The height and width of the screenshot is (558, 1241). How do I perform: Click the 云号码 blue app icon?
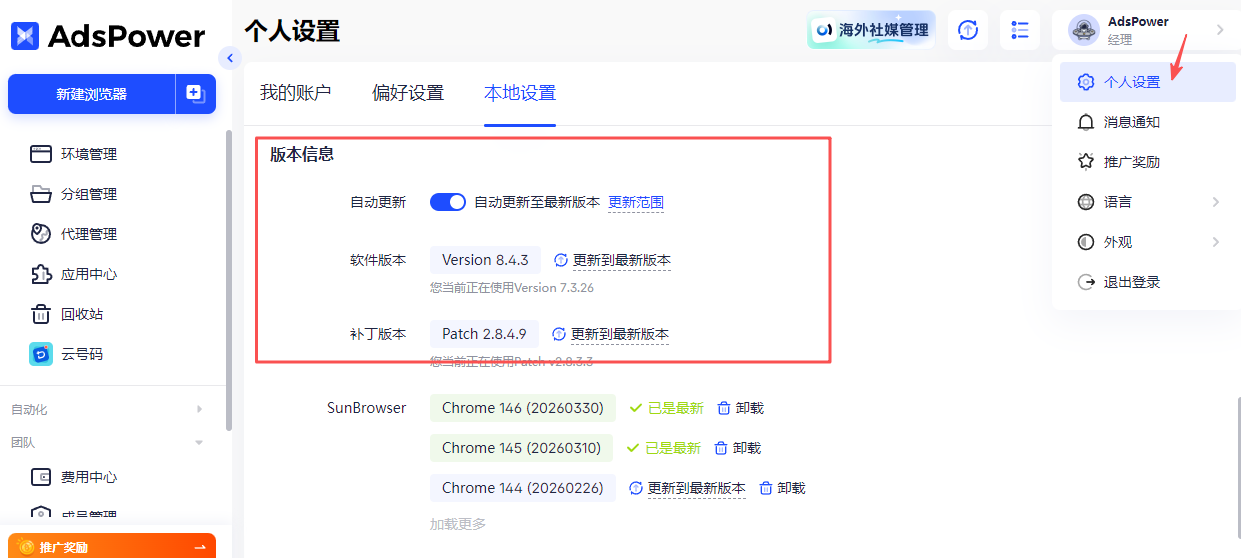click(41, 354)
